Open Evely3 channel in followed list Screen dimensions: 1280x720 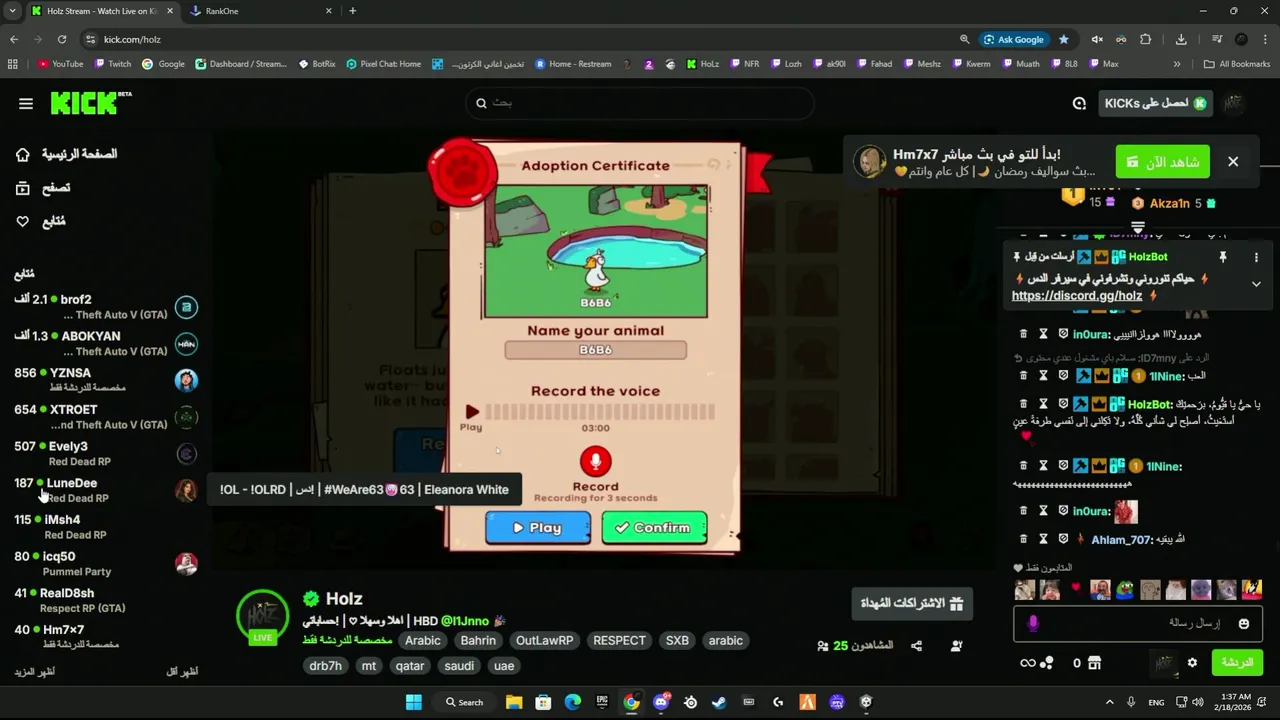[105, 454]
